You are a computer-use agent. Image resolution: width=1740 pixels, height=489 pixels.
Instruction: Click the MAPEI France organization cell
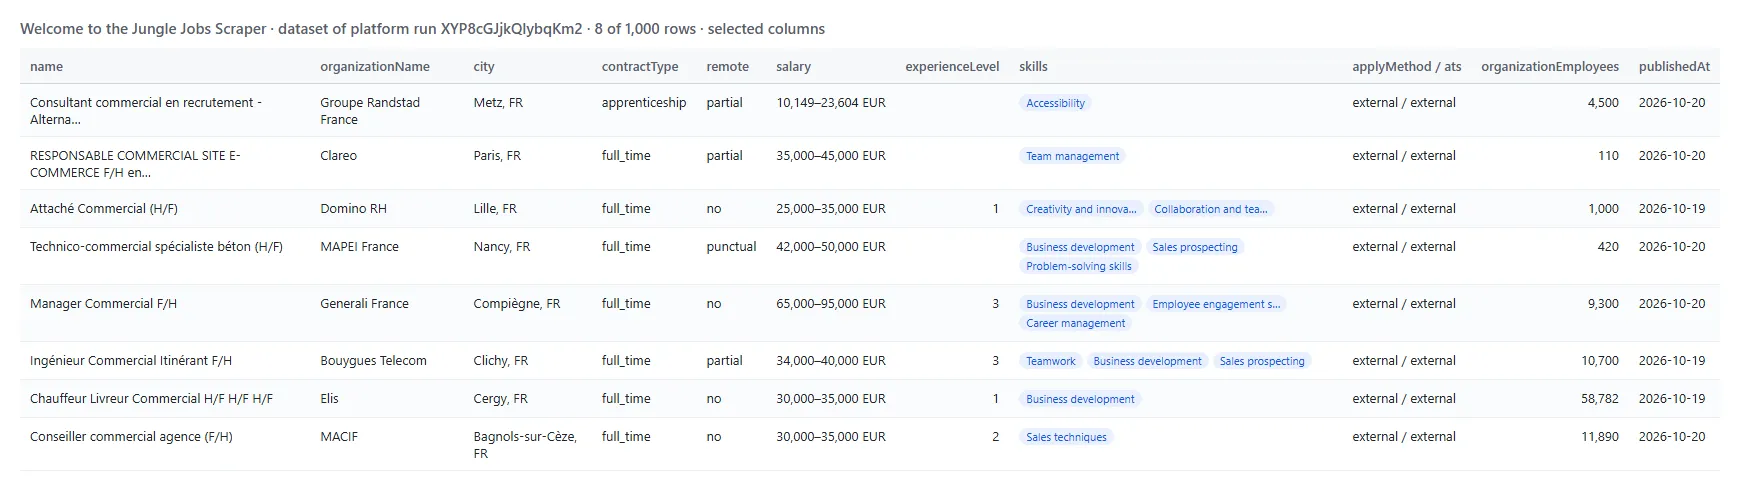pos(359,247)
